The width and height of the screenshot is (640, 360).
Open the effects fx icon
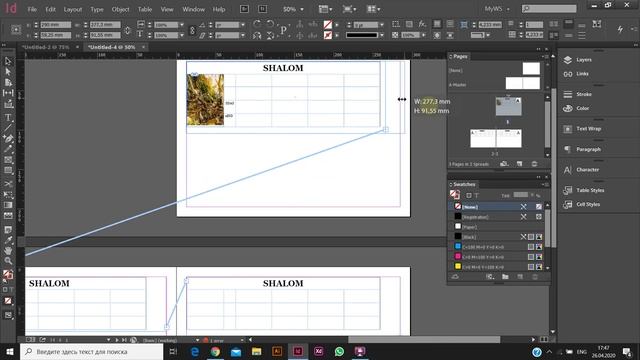[x=422, y=24]
